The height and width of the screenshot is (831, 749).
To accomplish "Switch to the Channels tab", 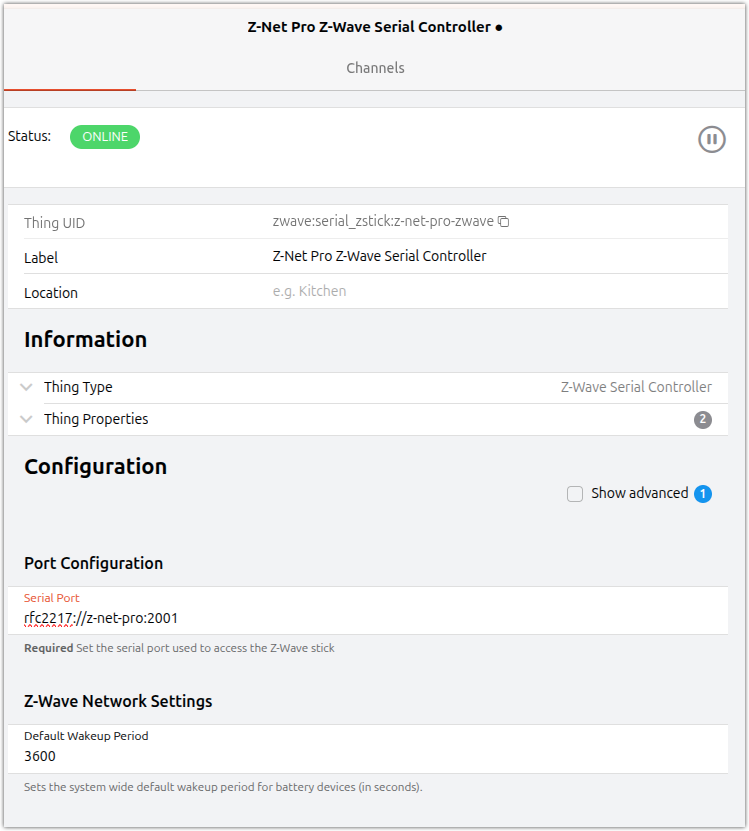I will pyautogui.click(x=375, y=68).
